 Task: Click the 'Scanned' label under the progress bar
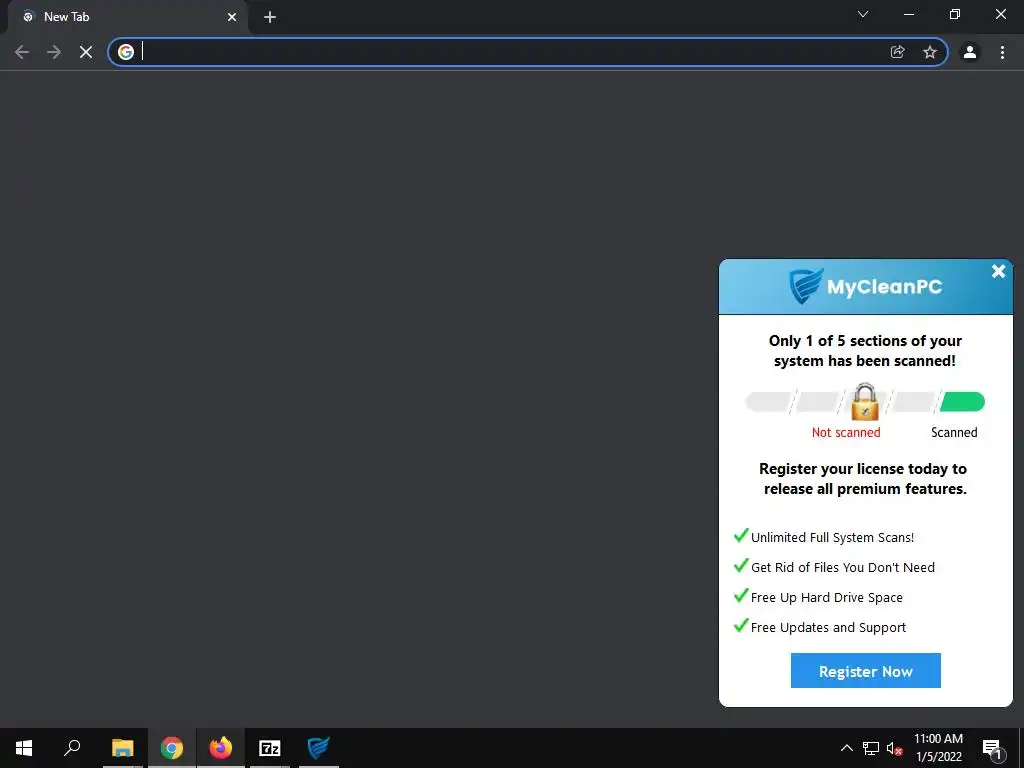tap(954, 432)
